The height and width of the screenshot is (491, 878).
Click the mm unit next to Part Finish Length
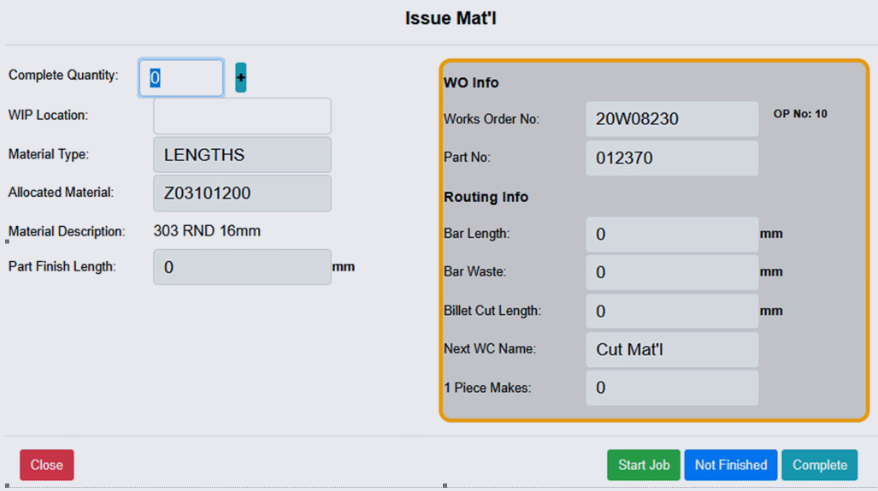point(343,266)
